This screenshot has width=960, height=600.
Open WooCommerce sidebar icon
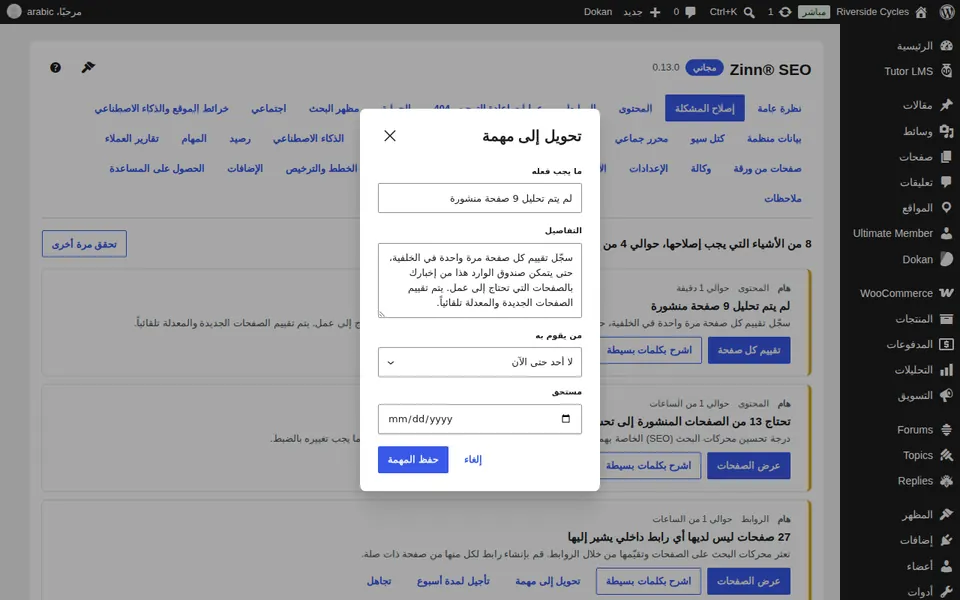947,293
